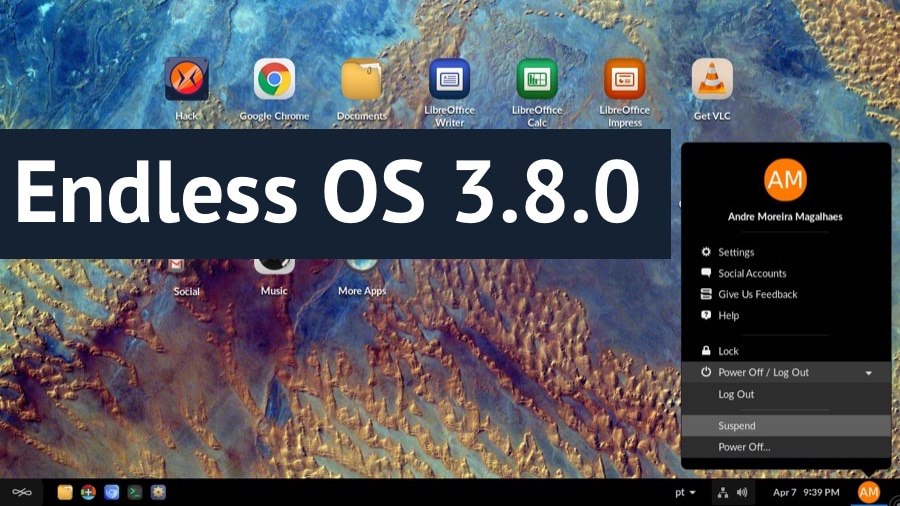Open the gear Settings icon in taskbar
The image size is (900, 506).
tap(158, 492)
